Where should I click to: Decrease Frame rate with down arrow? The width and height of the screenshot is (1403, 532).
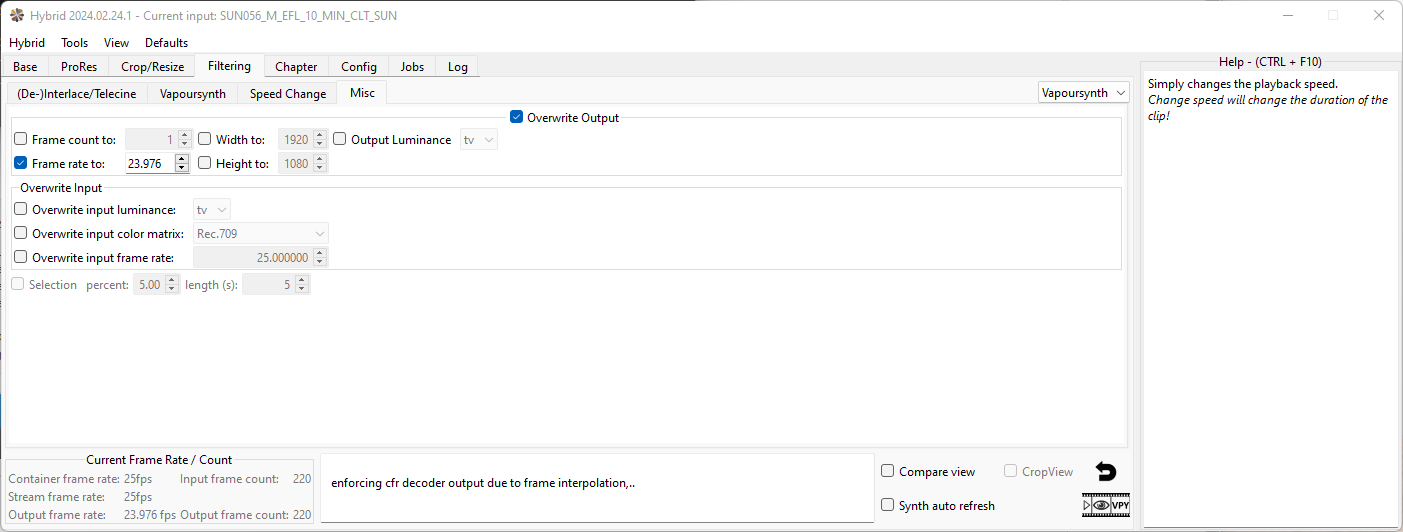pos(181,168)
